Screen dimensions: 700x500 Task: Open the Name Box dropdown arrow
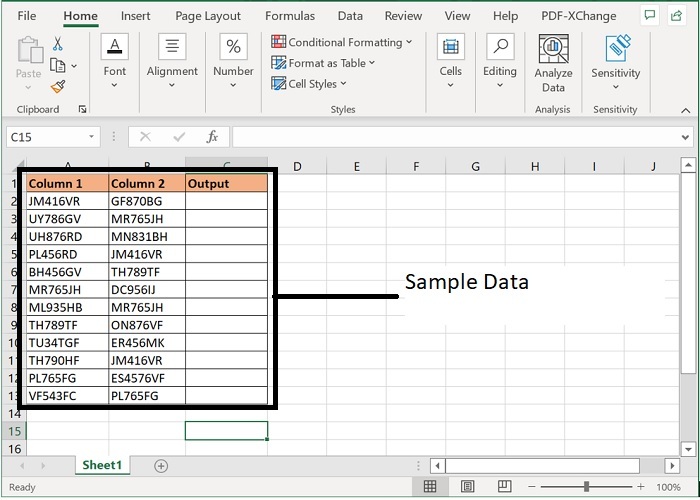coord(91,137)
